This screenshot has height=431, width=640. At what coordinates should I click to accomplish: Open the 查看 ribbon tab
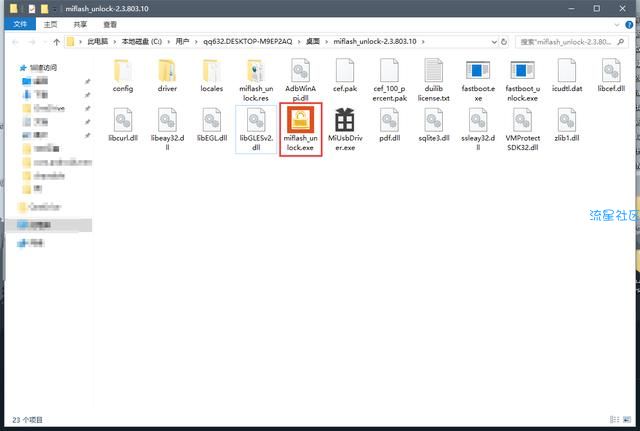pyautogui.click(x=110, y=24)
